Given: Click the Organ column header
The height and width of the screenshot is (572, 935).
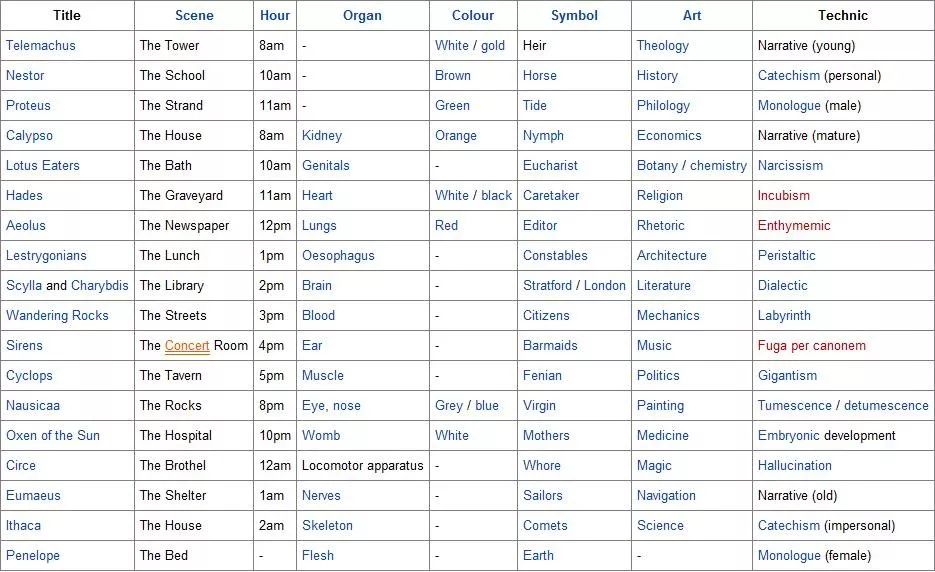Looking at the screenshot, I should pyautogui.click(x=362, y=16).
